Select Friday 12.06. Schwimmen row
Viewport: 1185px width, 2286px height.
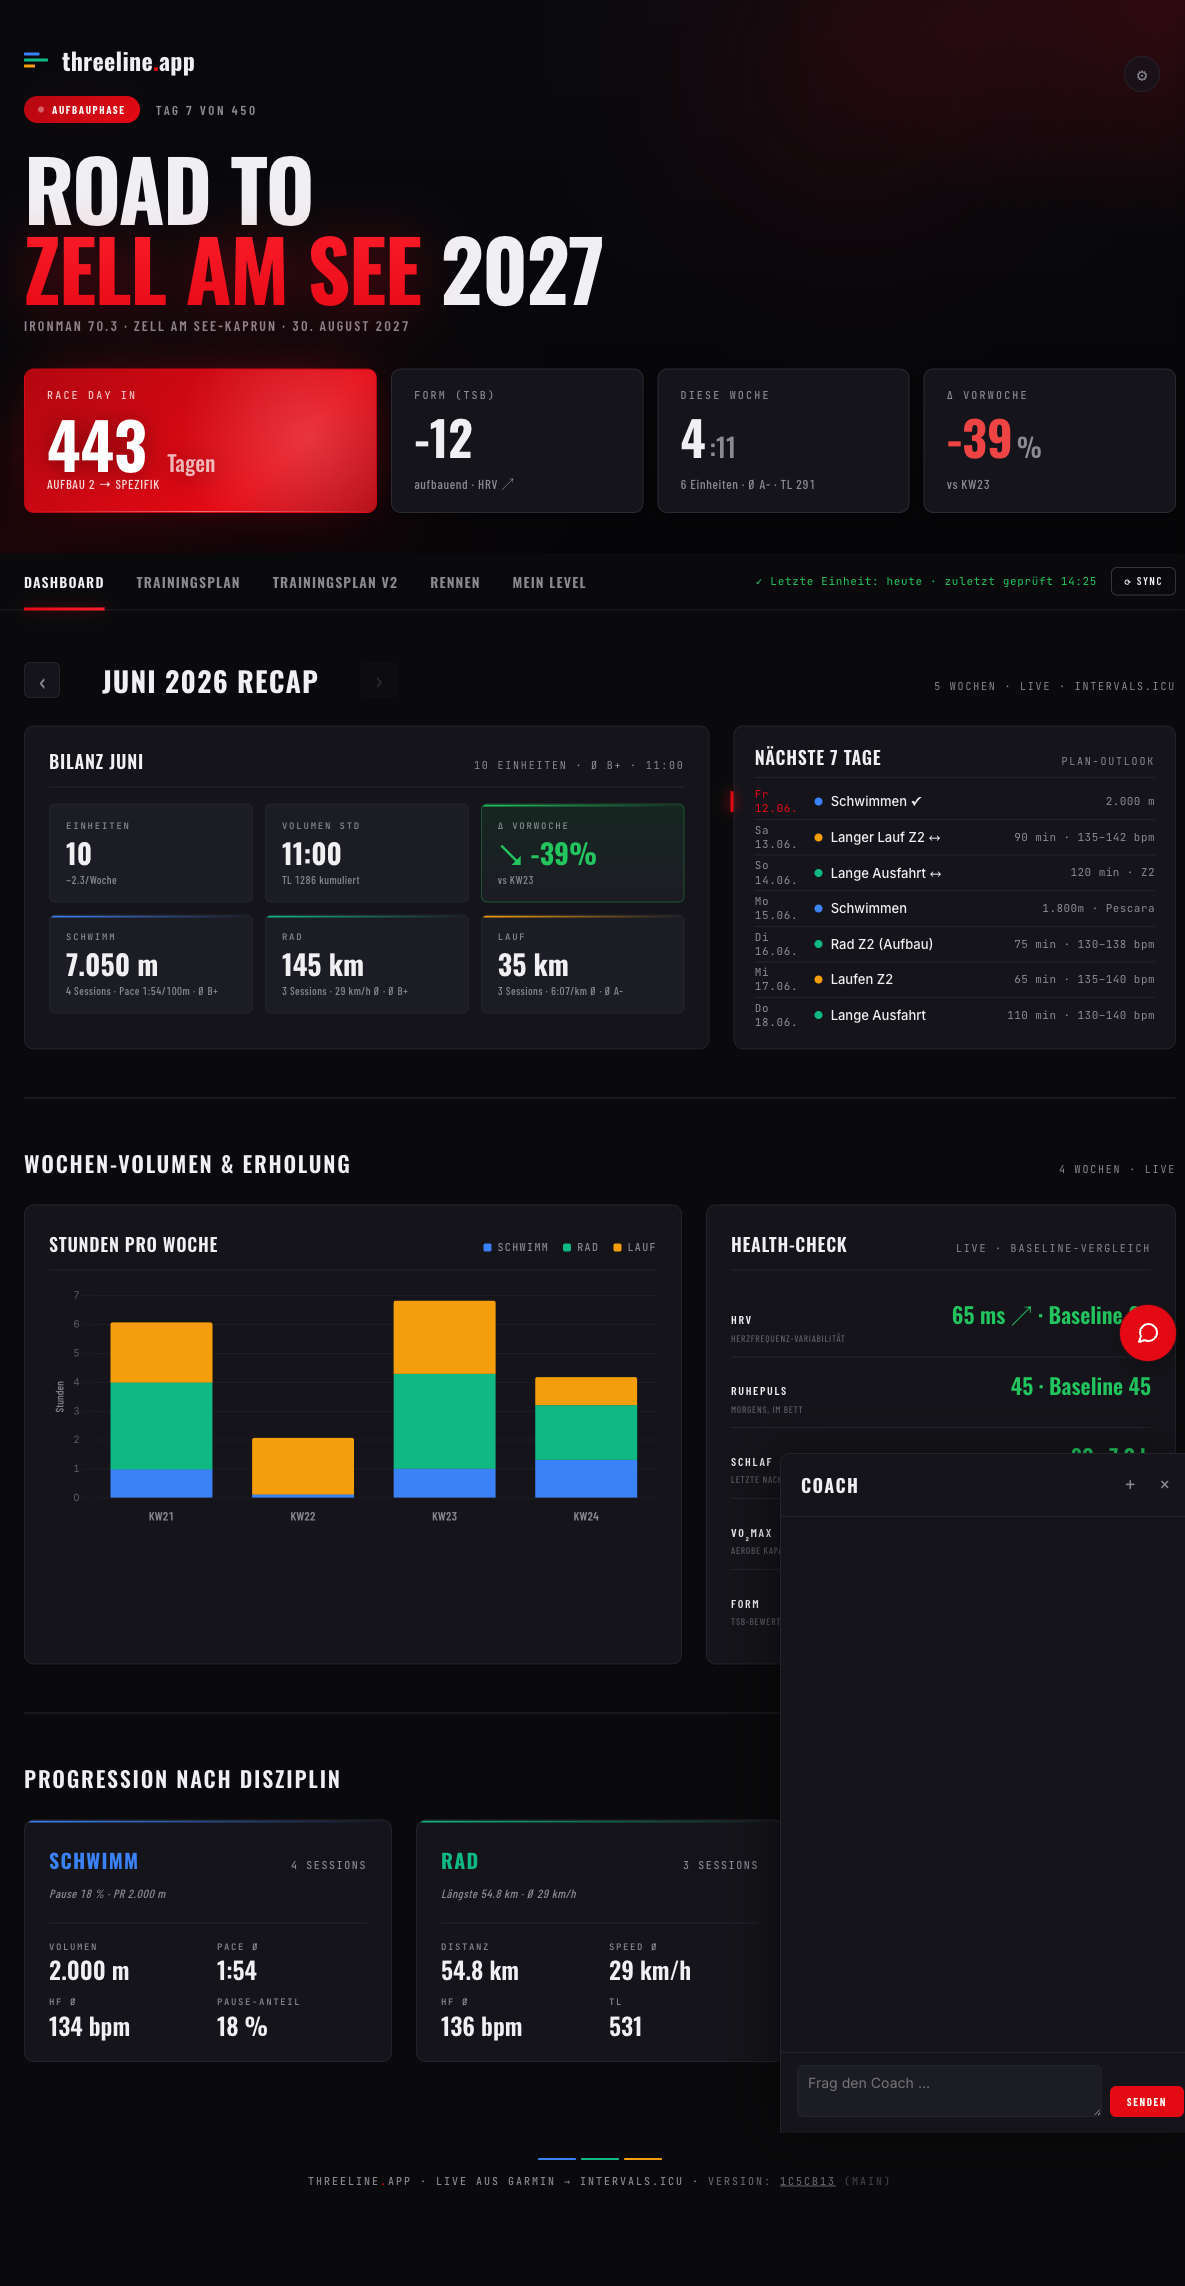(955, 801)
